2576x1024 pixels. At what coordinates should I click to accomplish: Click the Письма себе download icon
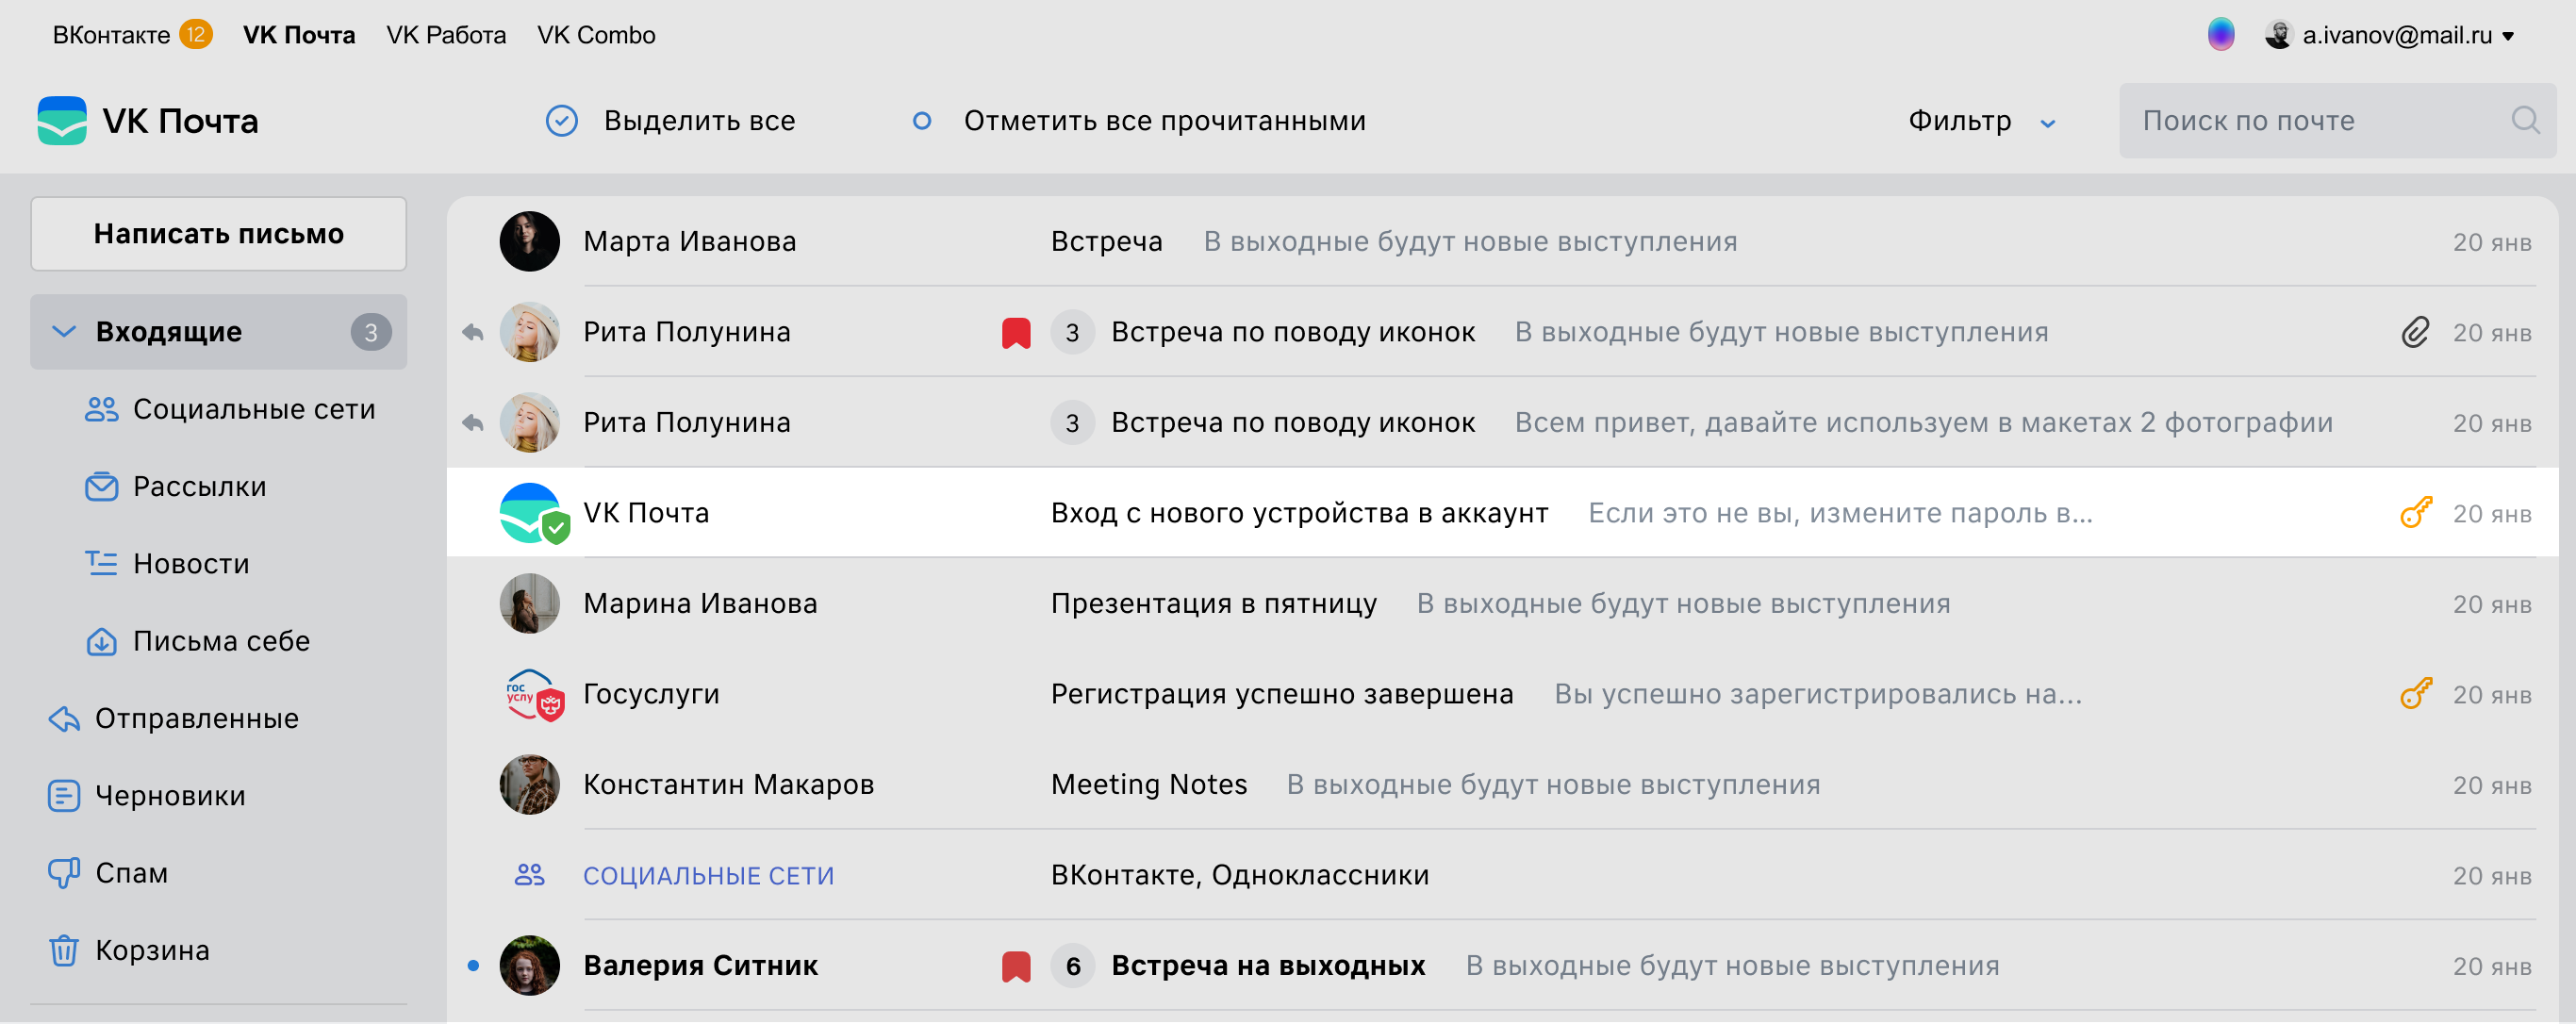click(x=101, y=641)
